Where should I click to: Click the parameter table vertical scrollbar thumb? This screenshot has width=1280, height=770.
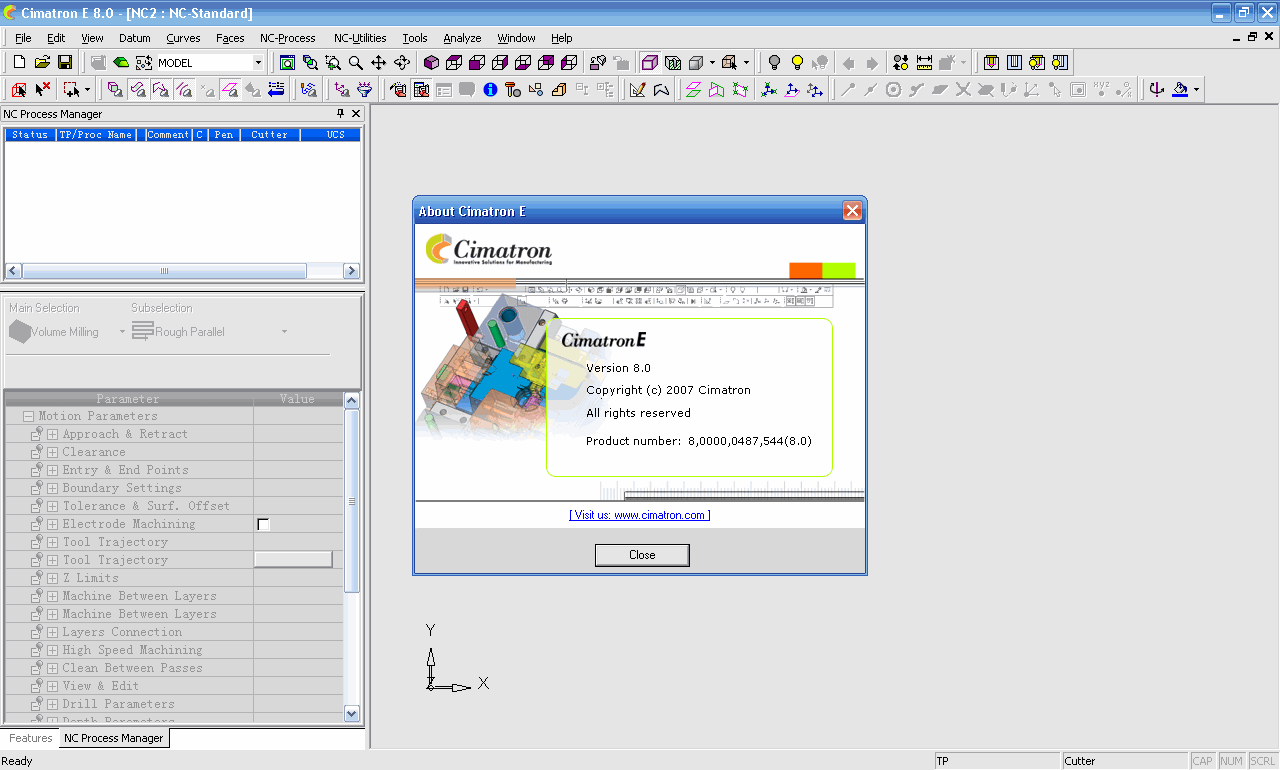click(351, 500)
